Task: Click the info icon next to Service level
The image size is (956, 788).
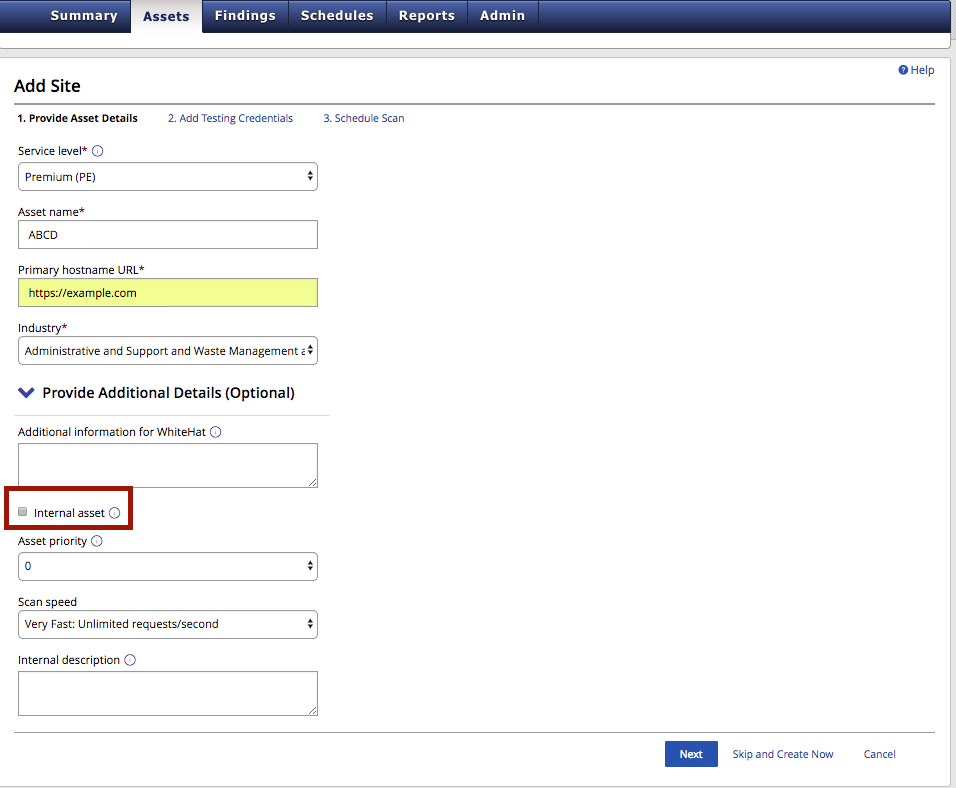Action: 96,150
